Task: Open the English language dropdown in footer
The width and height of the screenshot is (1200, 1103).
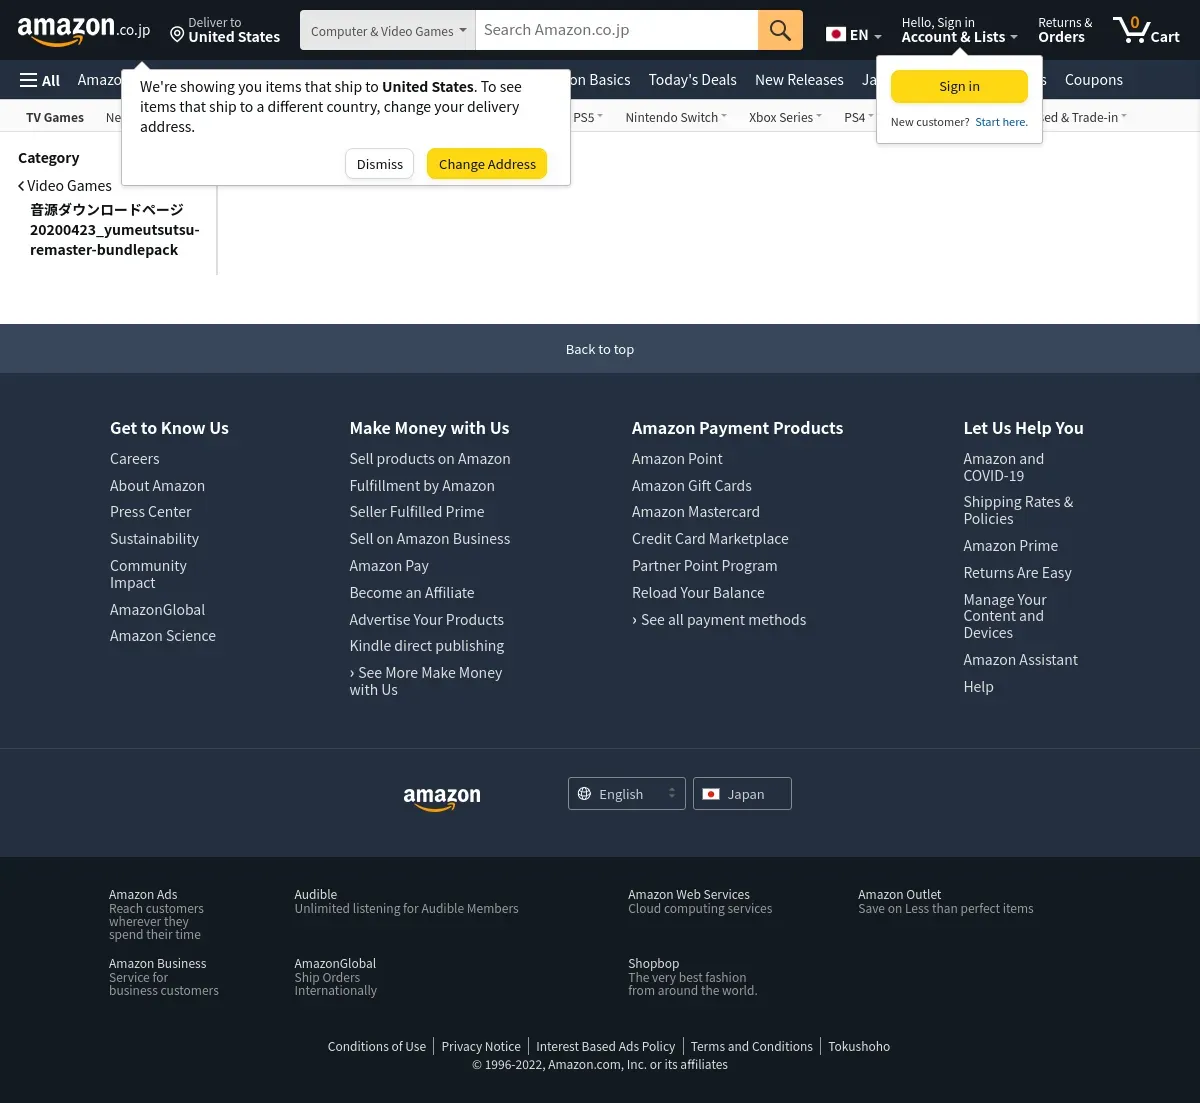Action: coord(627,794)
